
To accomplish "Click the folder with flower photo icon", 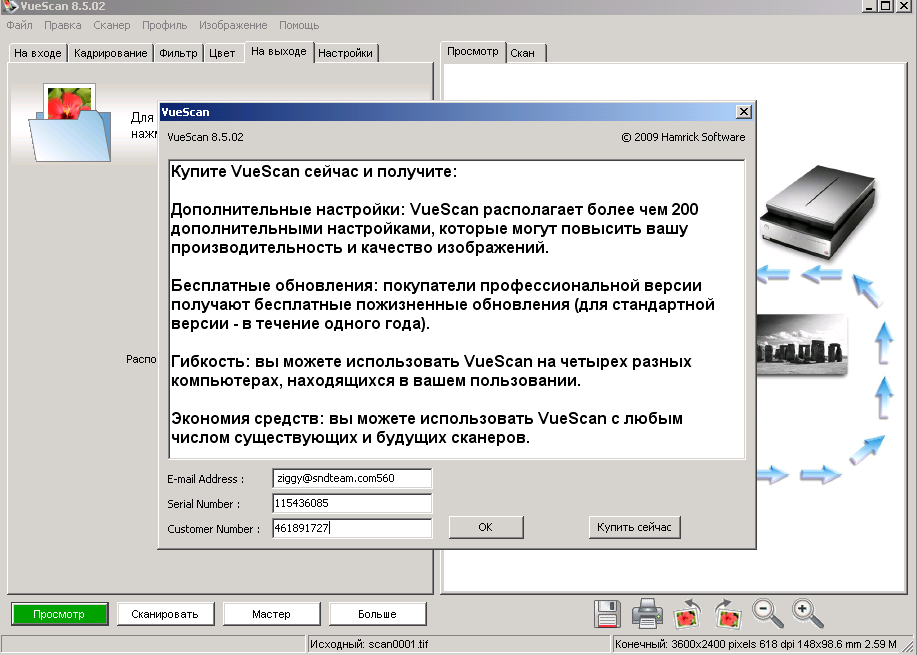I will 70,123.
